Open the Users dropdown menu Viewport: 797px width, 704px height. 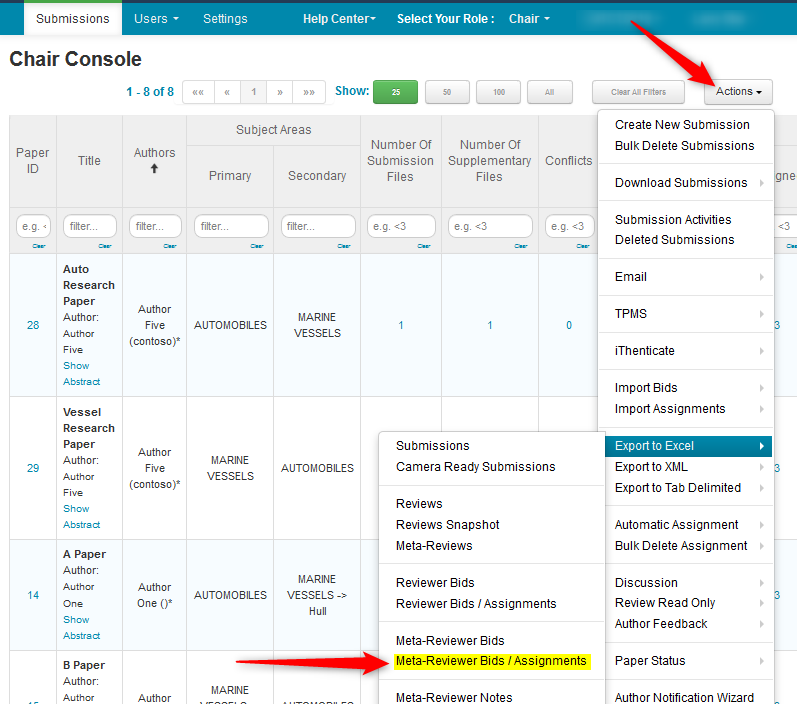(156, 18)
